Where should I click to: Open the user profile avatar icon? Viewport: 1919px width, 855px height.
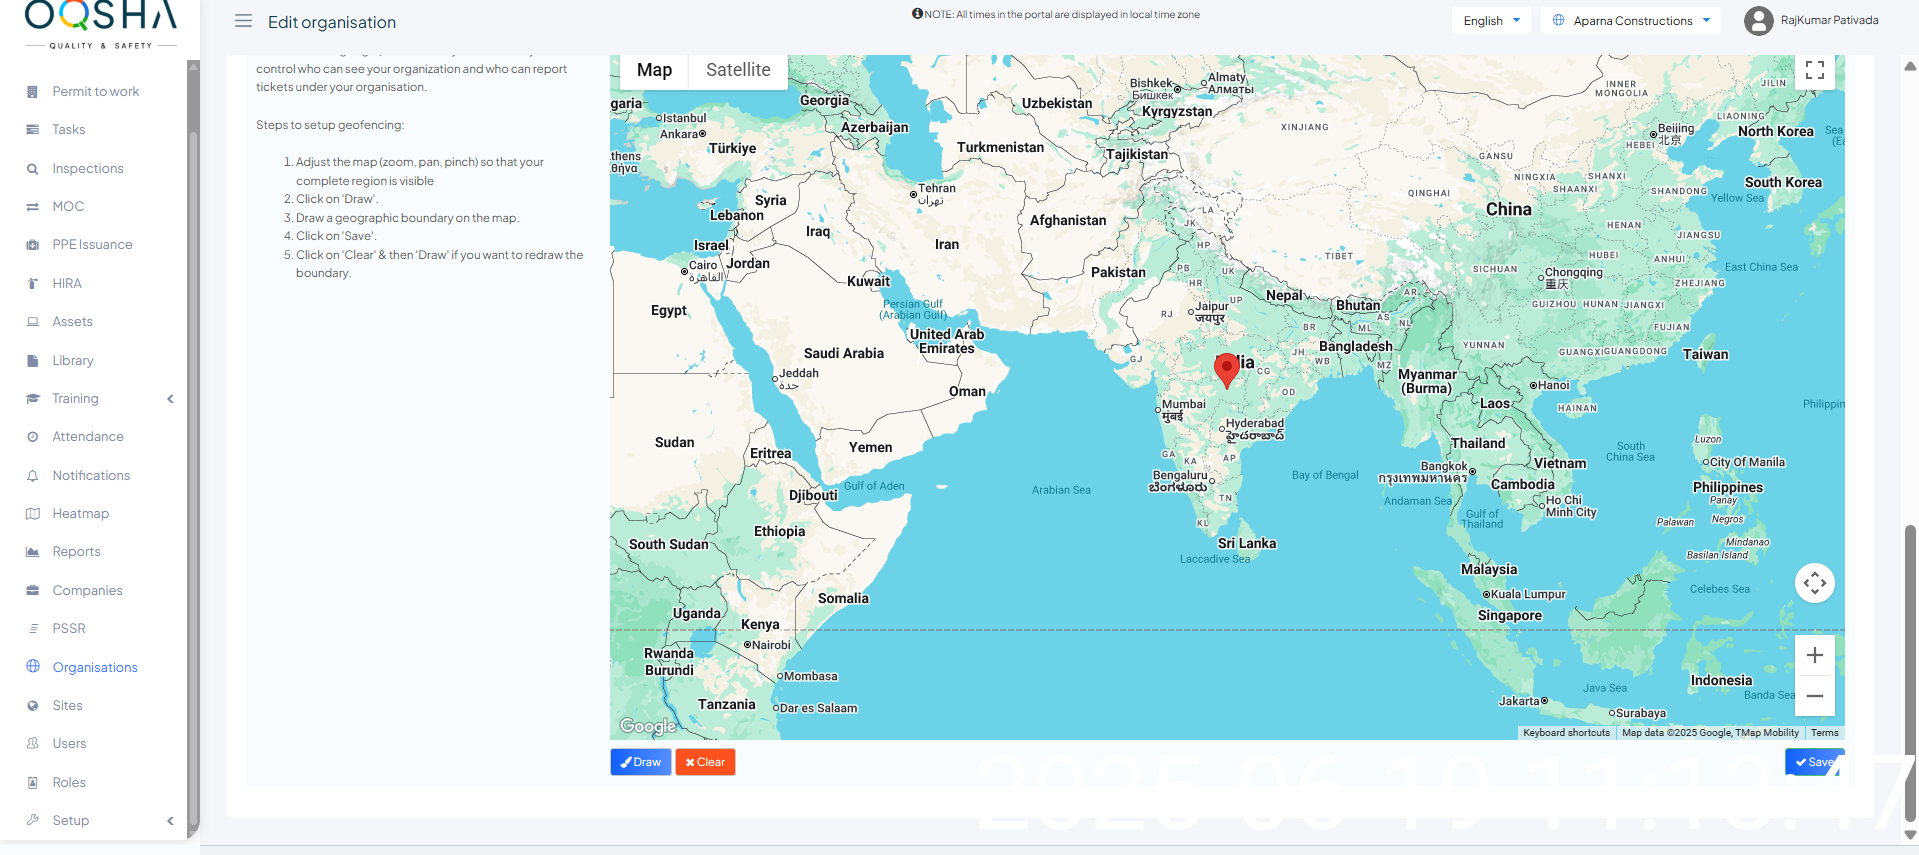tap(1758, 21)
